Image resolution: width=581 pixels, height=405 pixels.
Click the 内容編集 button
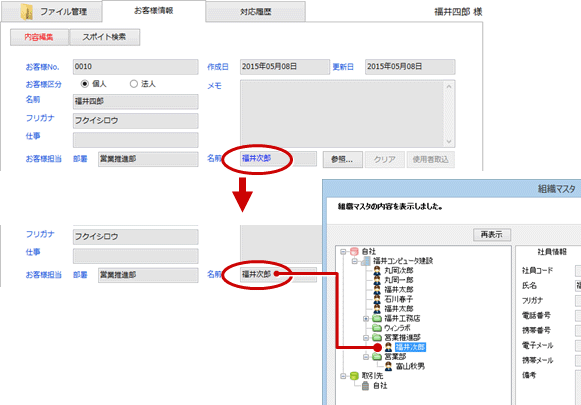point(39,37)
